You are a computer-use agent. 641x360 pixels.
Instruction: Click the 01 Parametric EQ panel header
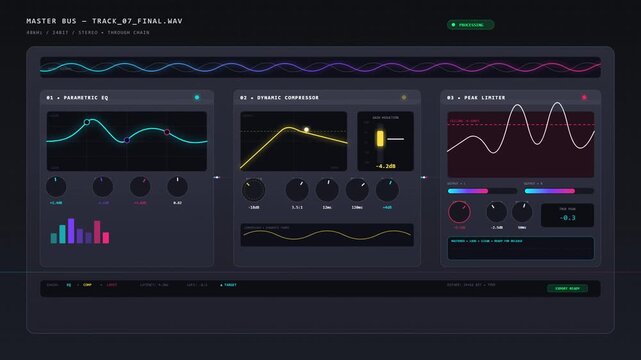pyautogui.click(x=127, y=98)
